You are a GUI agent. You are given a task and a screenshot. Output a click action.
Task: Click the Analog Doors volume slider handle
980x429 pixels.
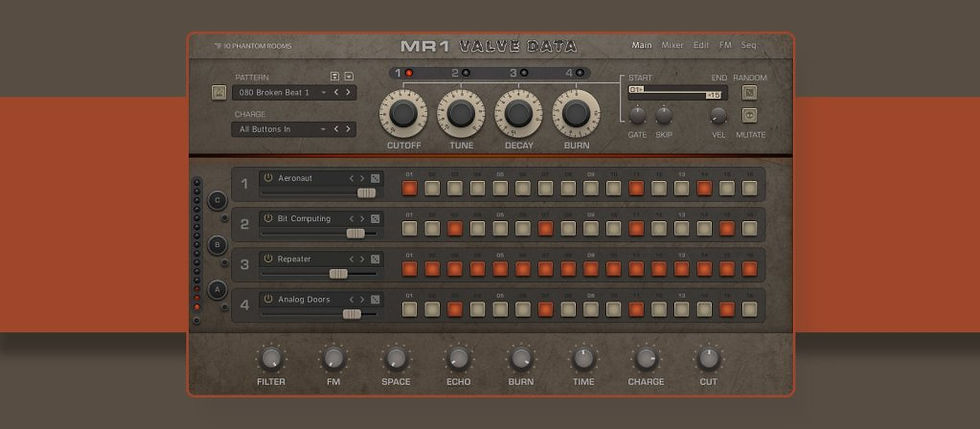click(352, 314)
